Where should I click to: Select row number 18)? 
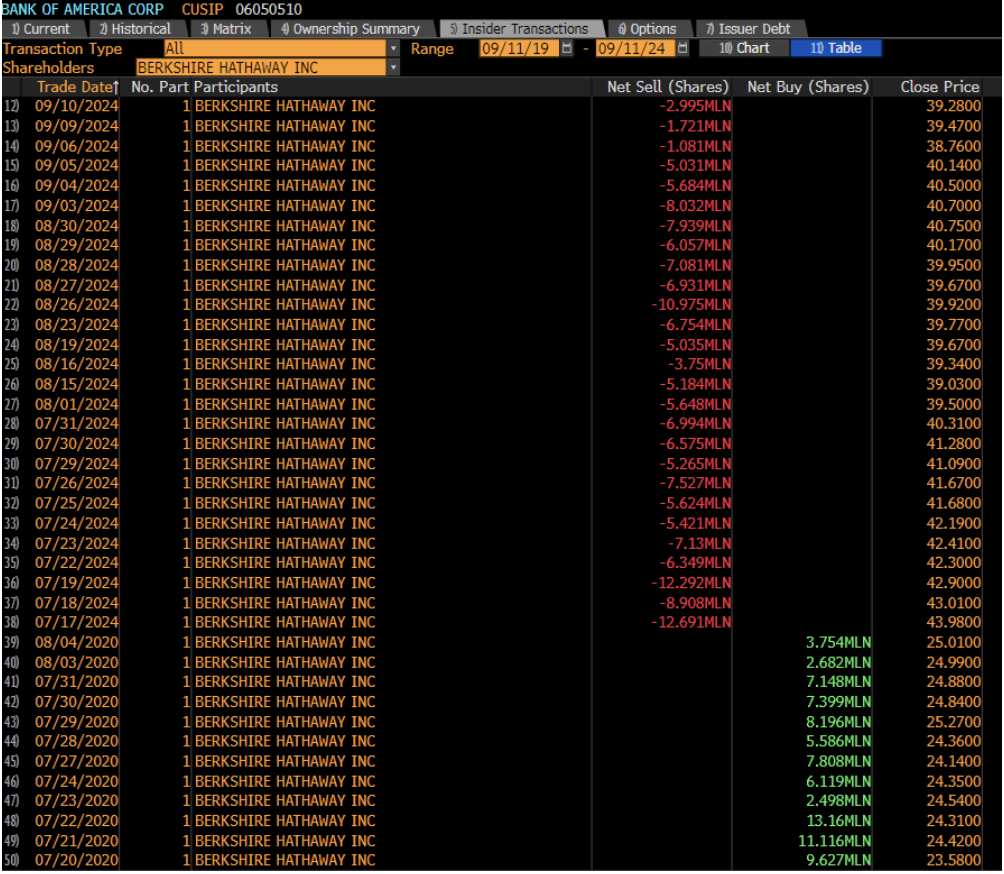point(12,226)
